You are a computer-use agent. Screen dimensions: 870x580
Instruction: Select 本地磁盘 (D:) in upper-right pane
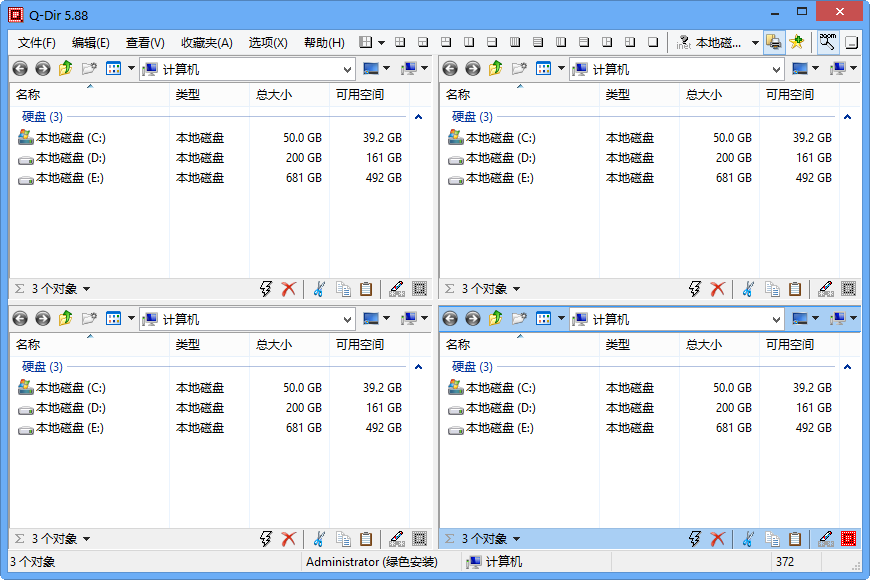point(500,158)
